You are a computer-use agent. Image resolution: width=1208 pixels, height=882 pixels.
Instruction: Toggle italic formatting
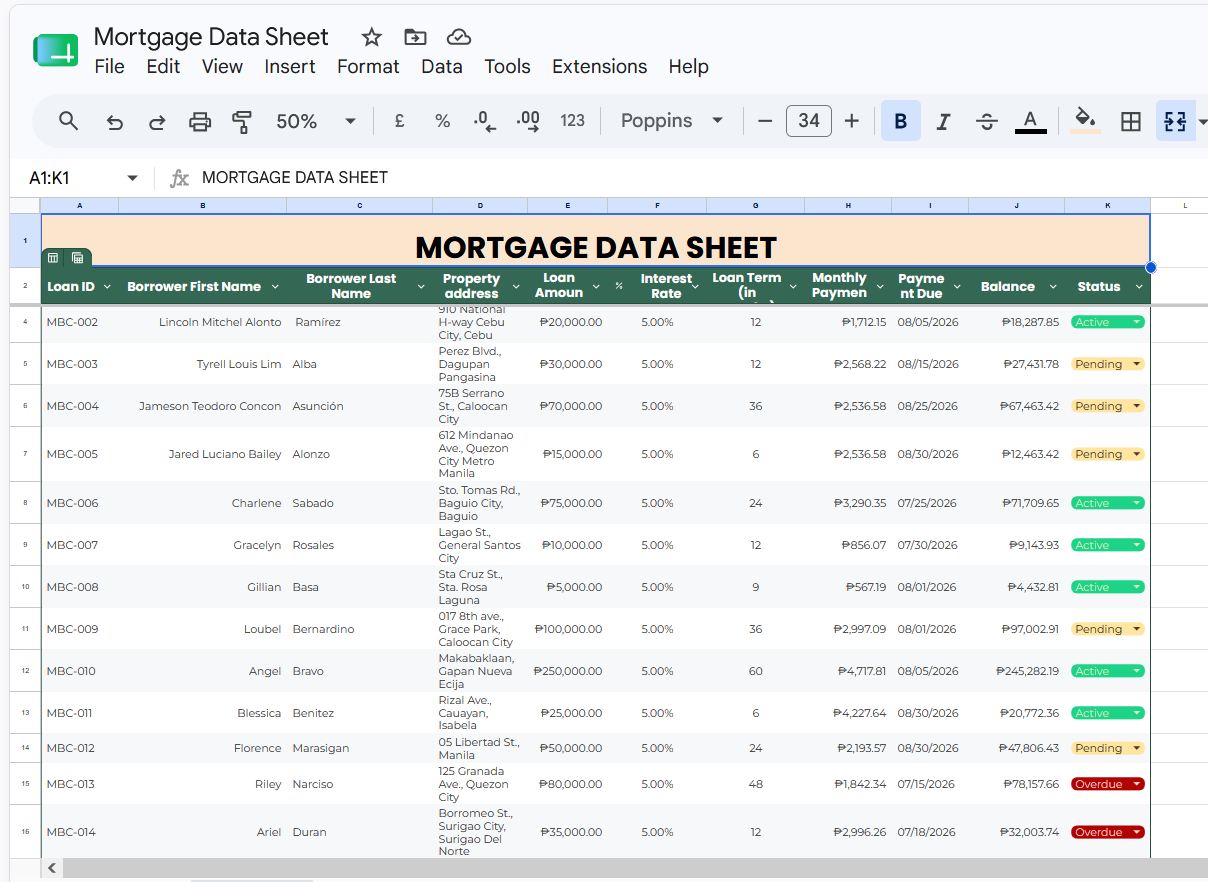[943, 121]
